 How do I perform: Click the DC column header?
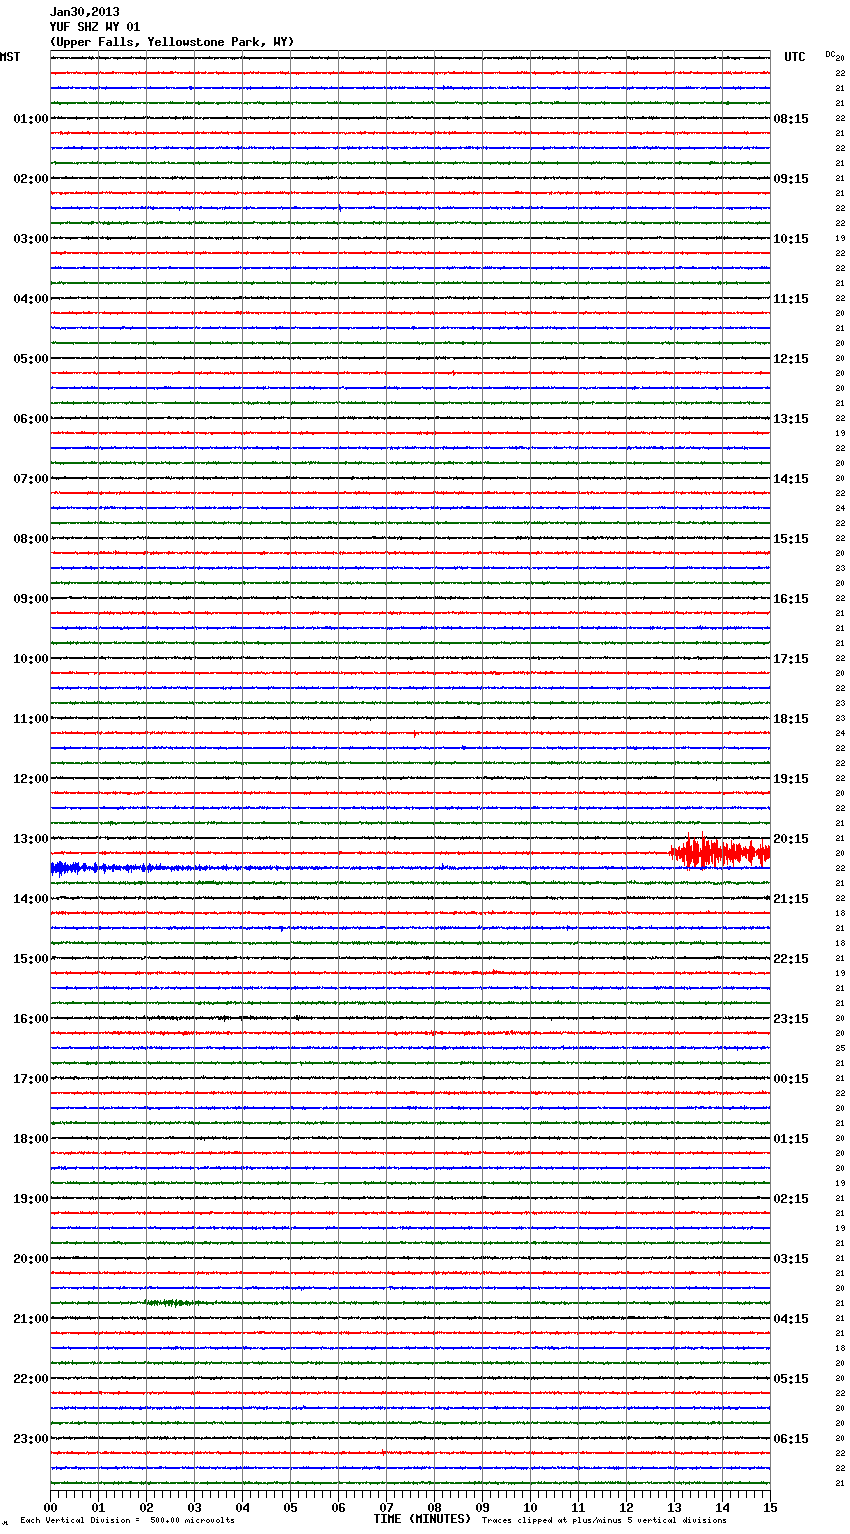[830, 54]
